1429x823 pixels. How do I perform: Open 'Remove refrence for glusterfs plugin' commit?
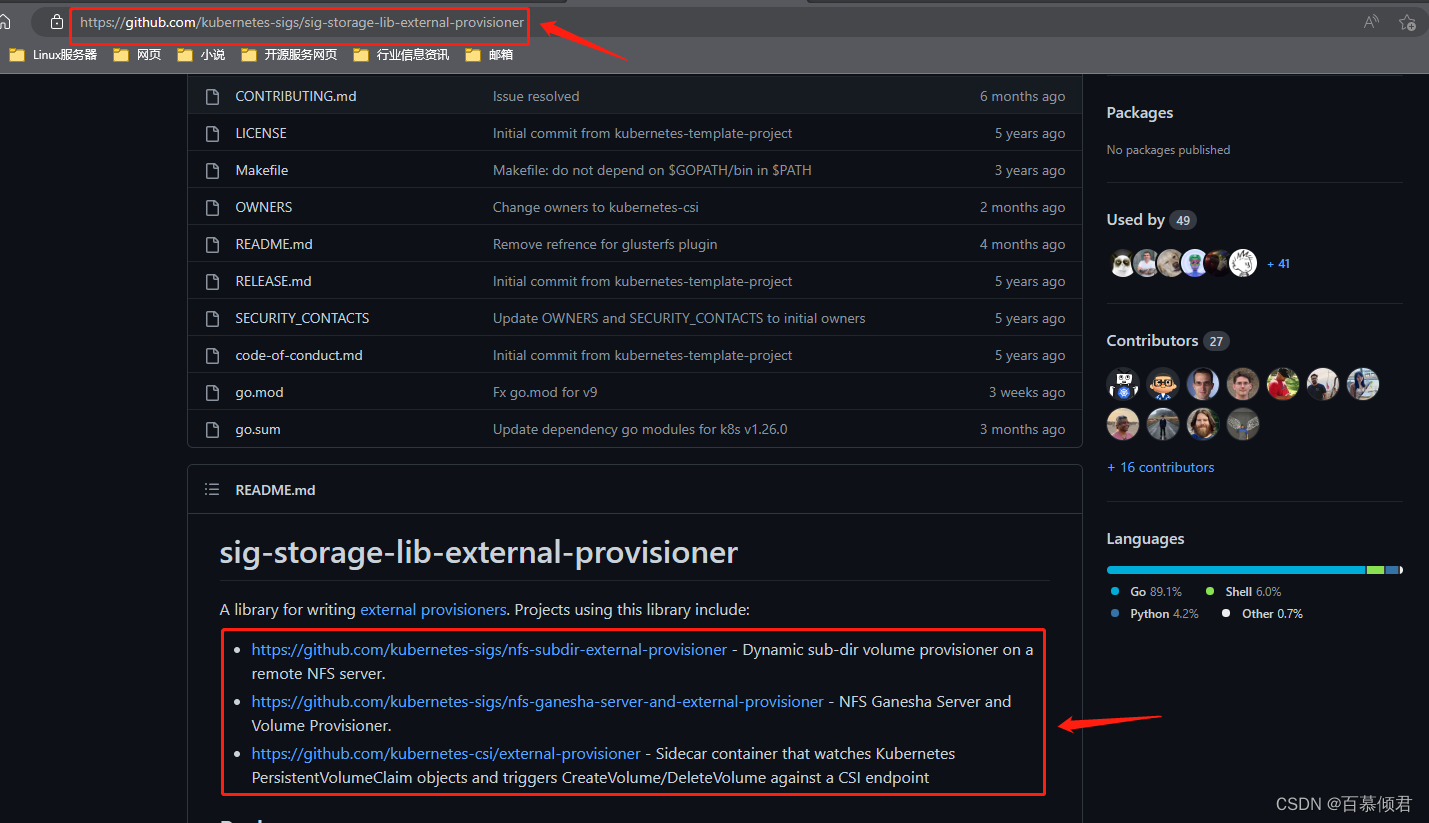pyautogui.click(x=605, y=244)
